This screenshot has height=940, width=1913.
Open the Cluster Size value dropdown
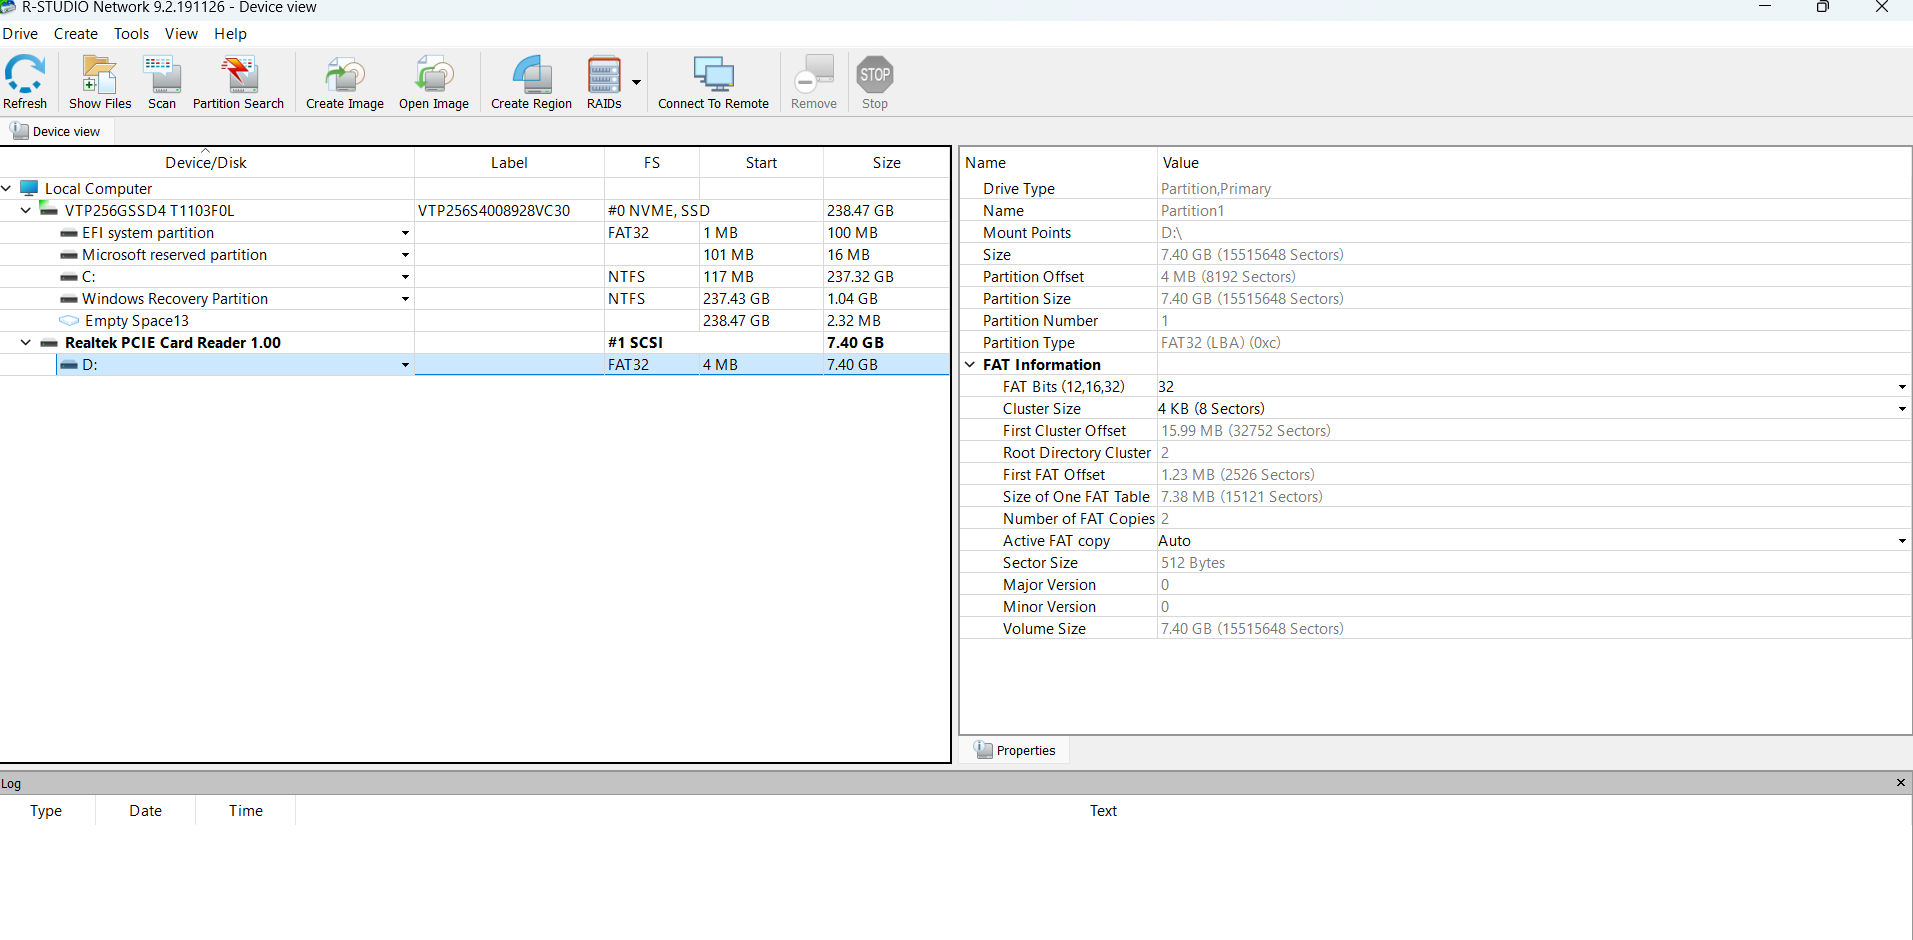(1901, 409)
